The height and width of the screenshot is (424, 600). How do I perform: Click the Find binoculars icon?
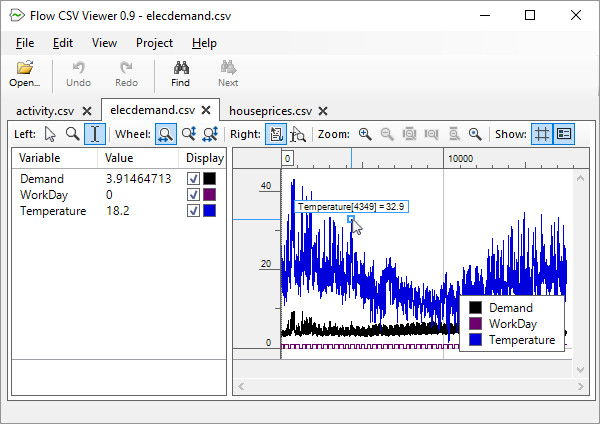click(x=181, y=74)
